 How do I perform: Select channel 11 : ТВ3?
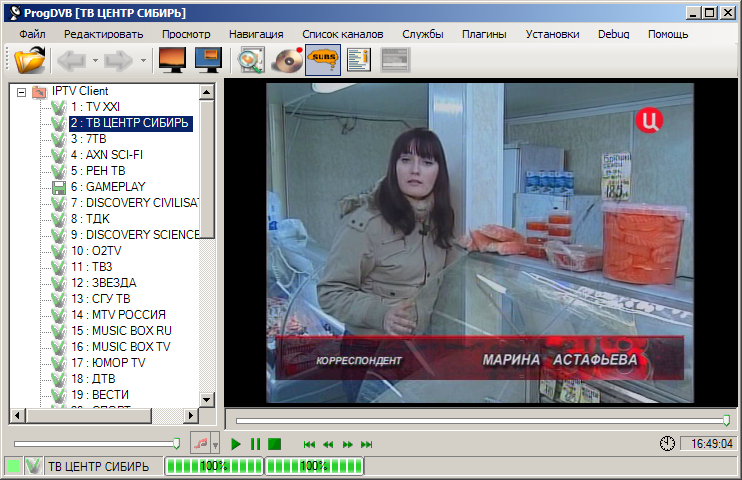tap(92, 267)
